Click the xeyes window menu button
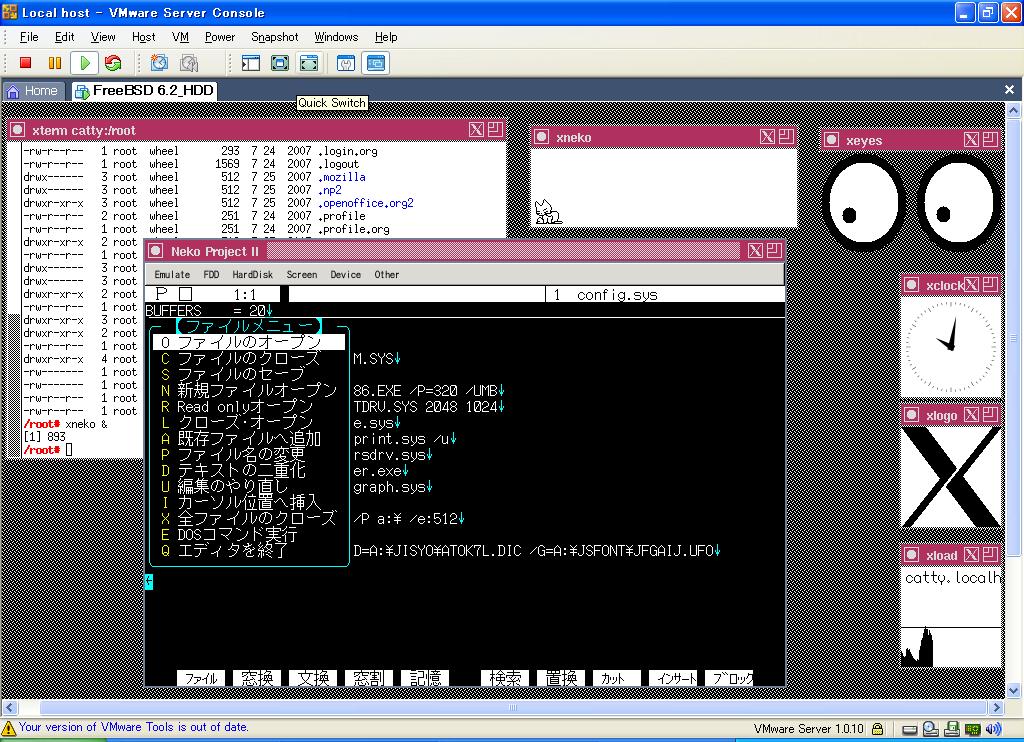1024x742 pixels. (x=831, y=140)
